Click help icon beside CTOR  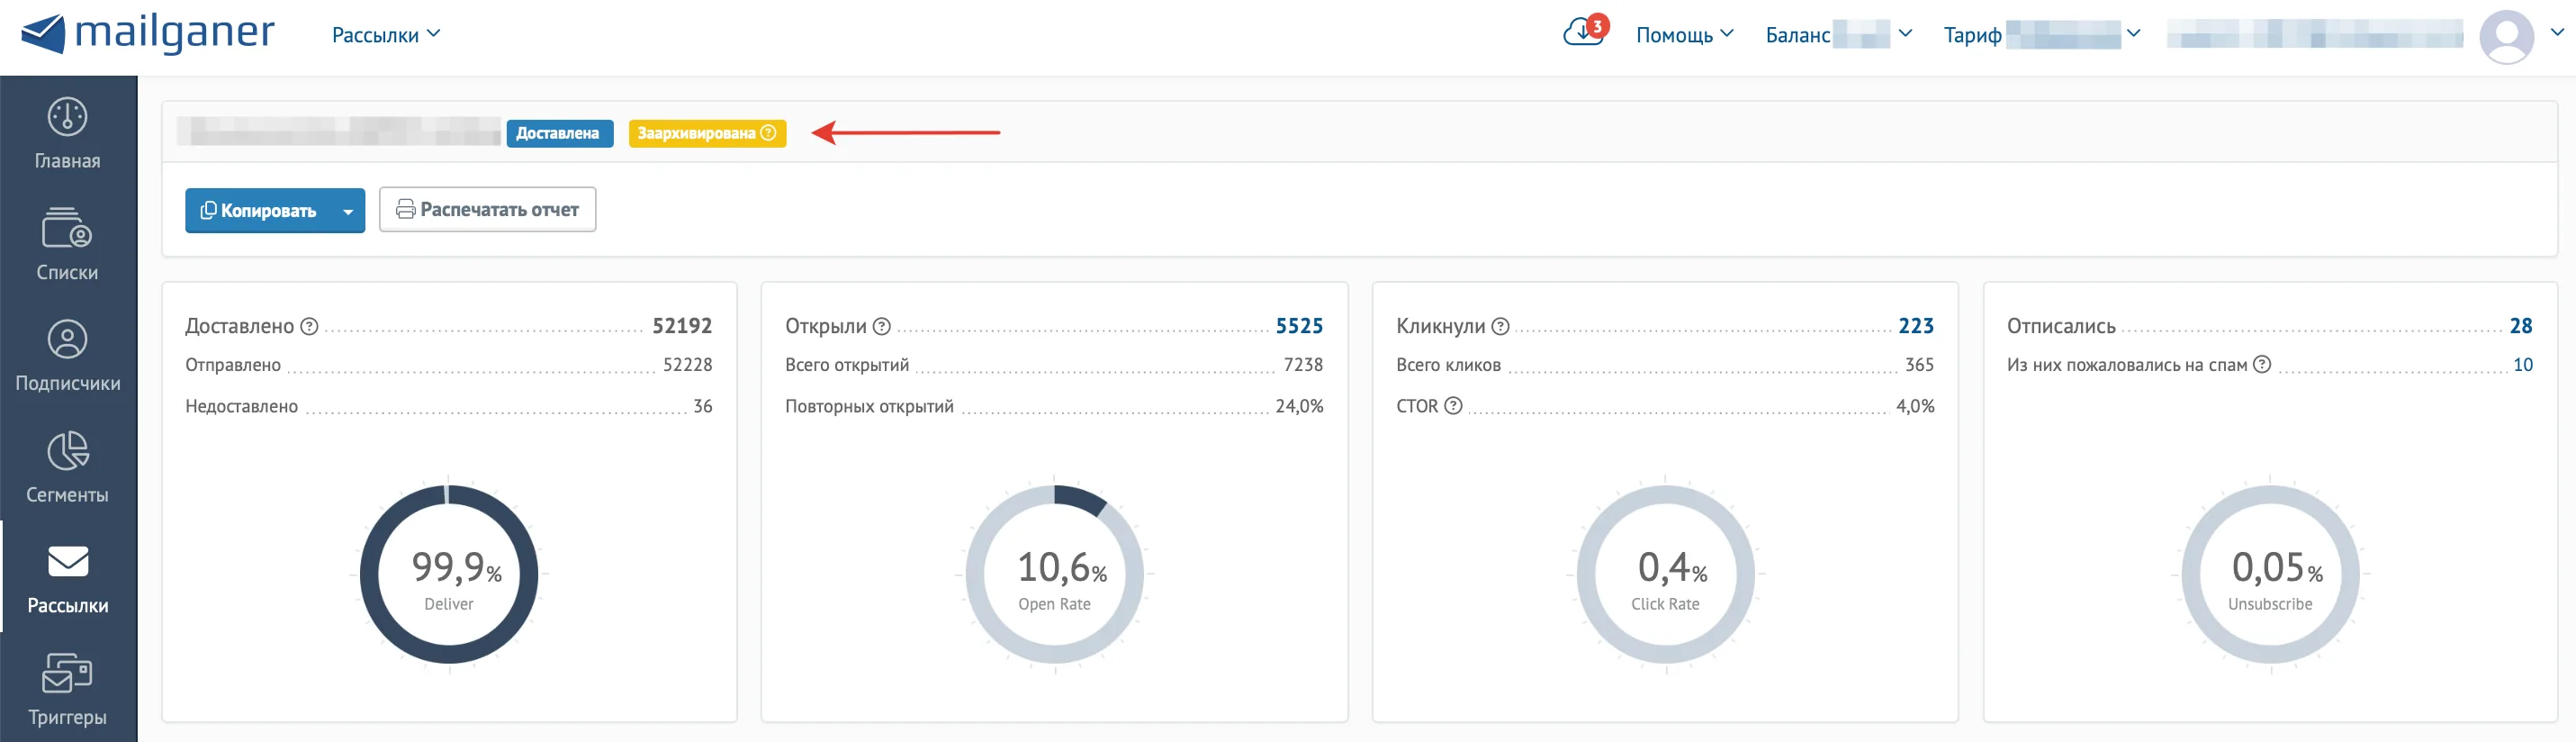pyautogui.click(x=1453, y=405)
